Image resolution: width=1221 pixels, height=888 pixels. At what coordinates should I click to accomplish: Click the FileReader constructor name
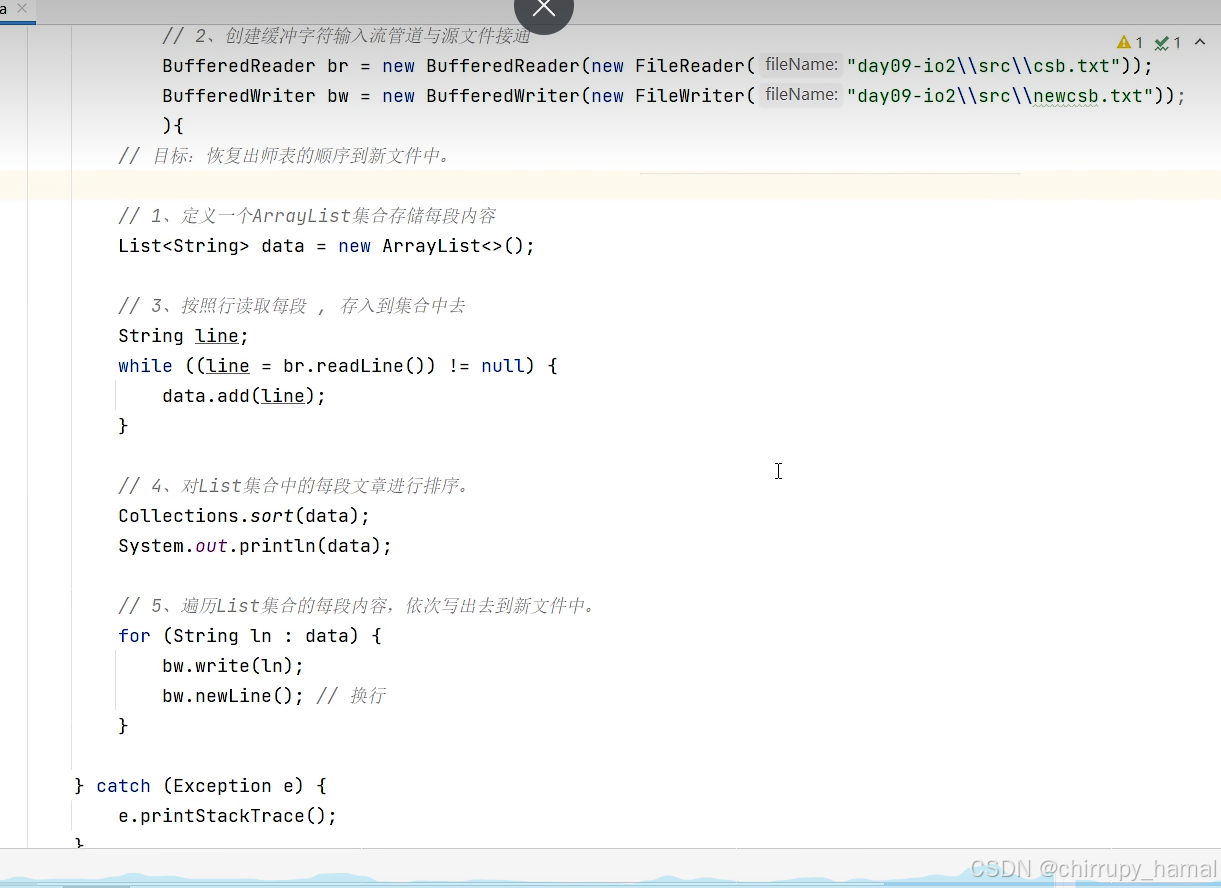pyautogui.click(x=689, y=66)
